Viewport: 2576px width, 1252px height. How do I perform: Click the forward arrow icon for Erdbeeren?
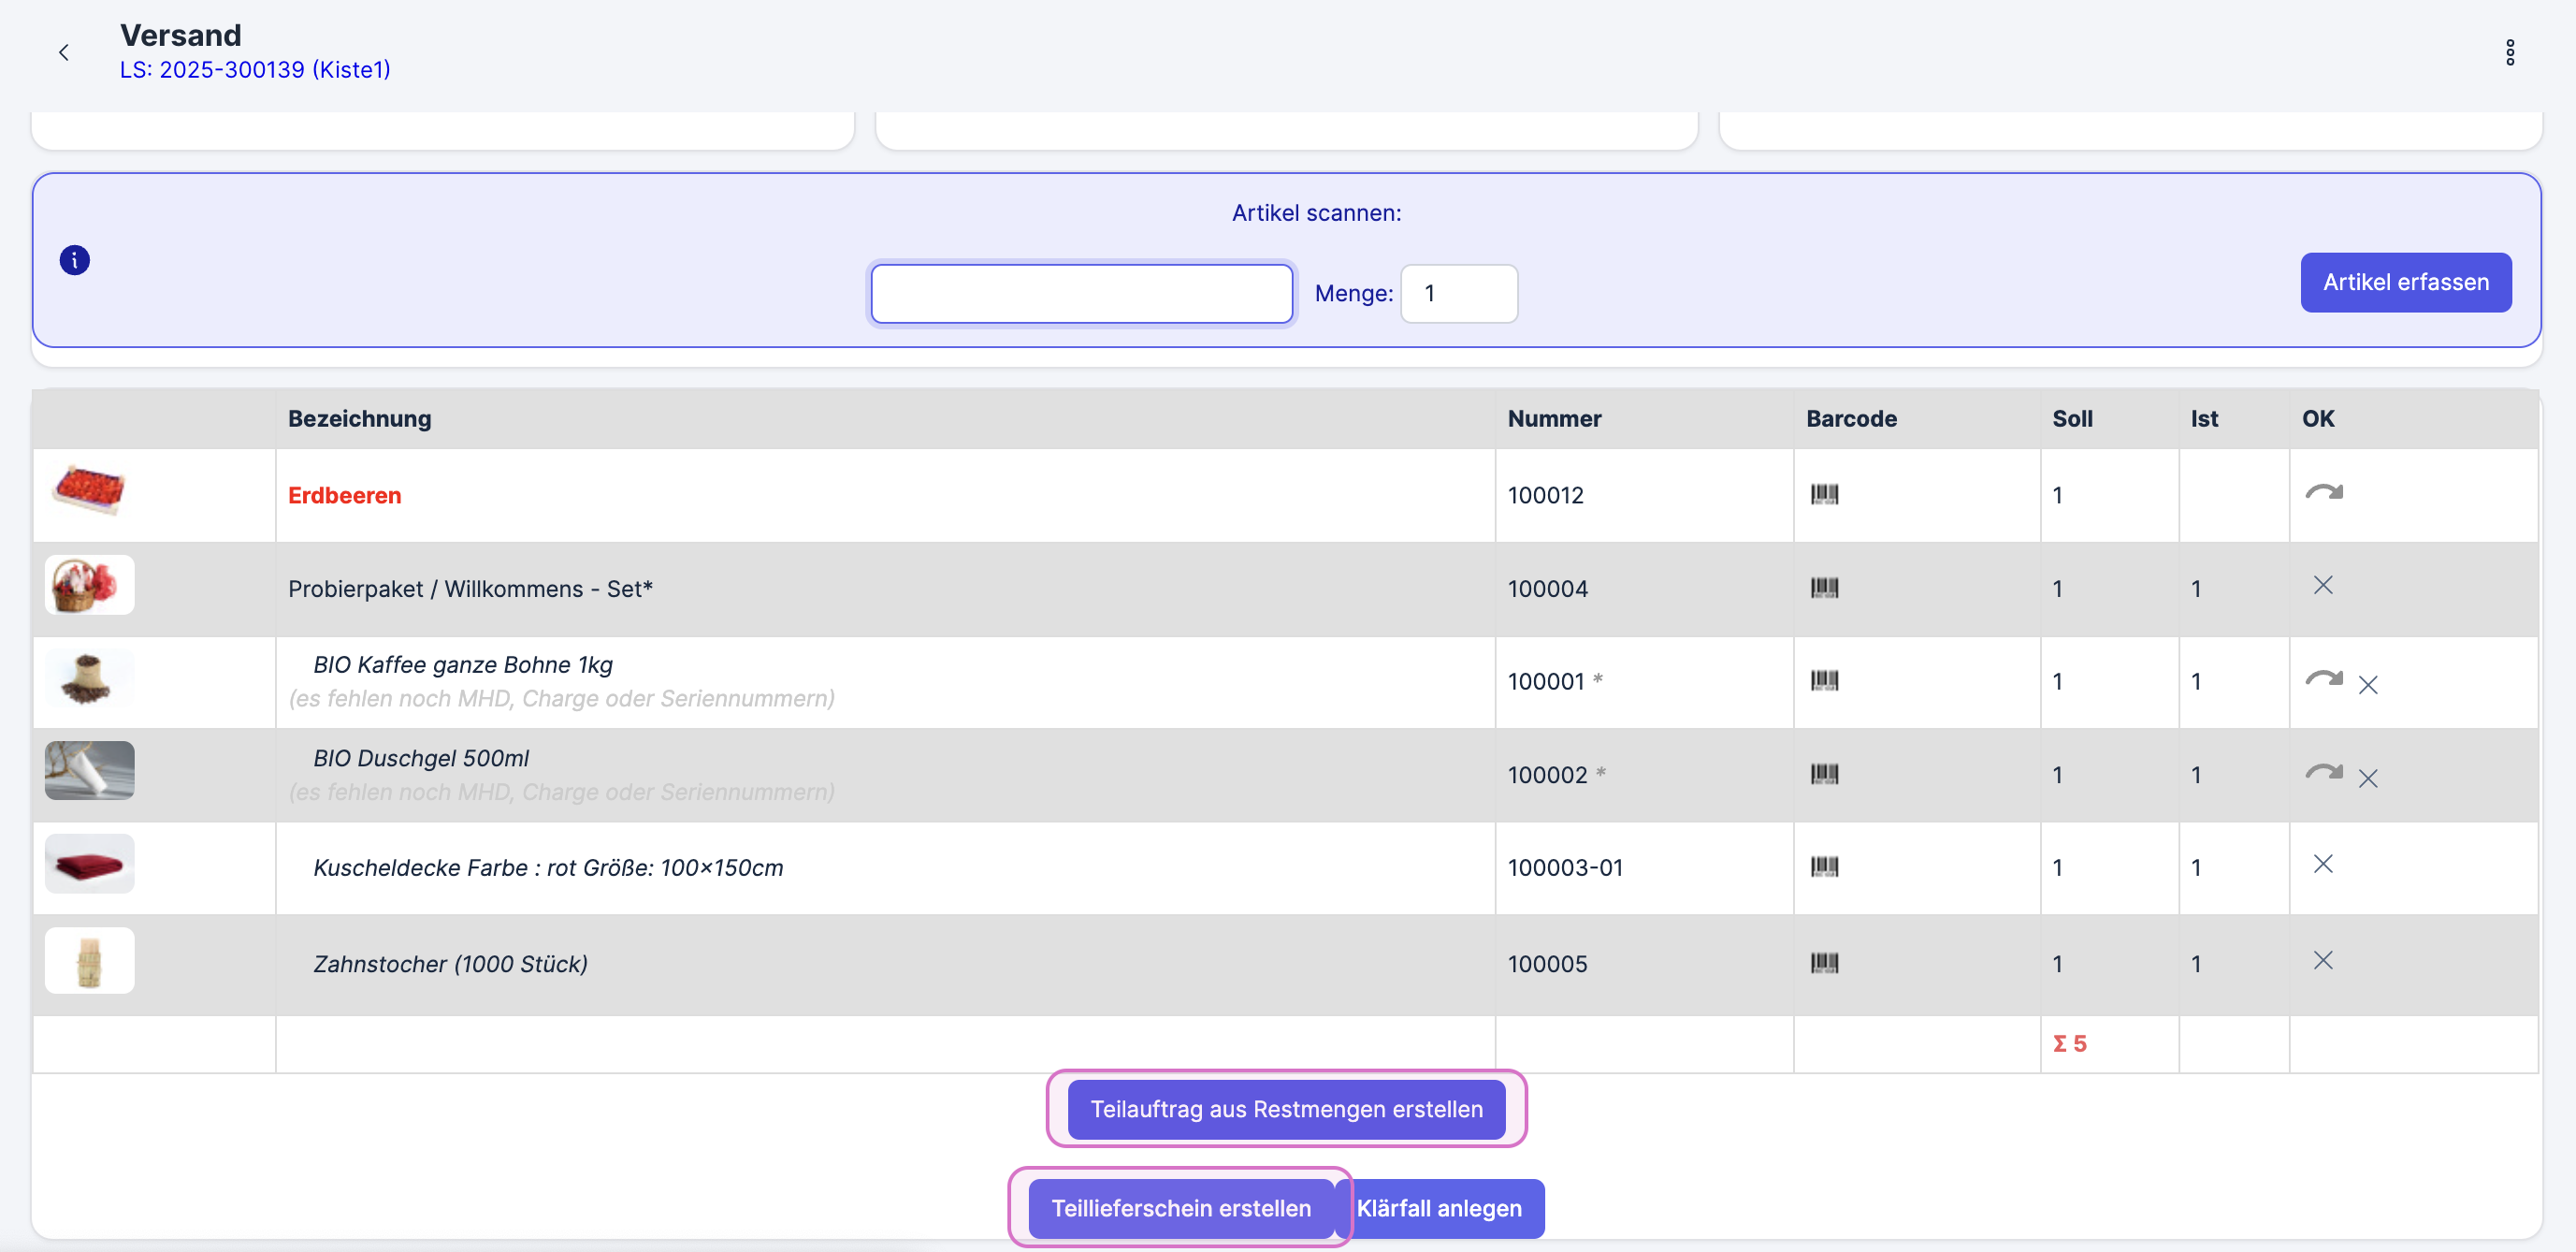pyautogui.click(x=2323, y=492)
